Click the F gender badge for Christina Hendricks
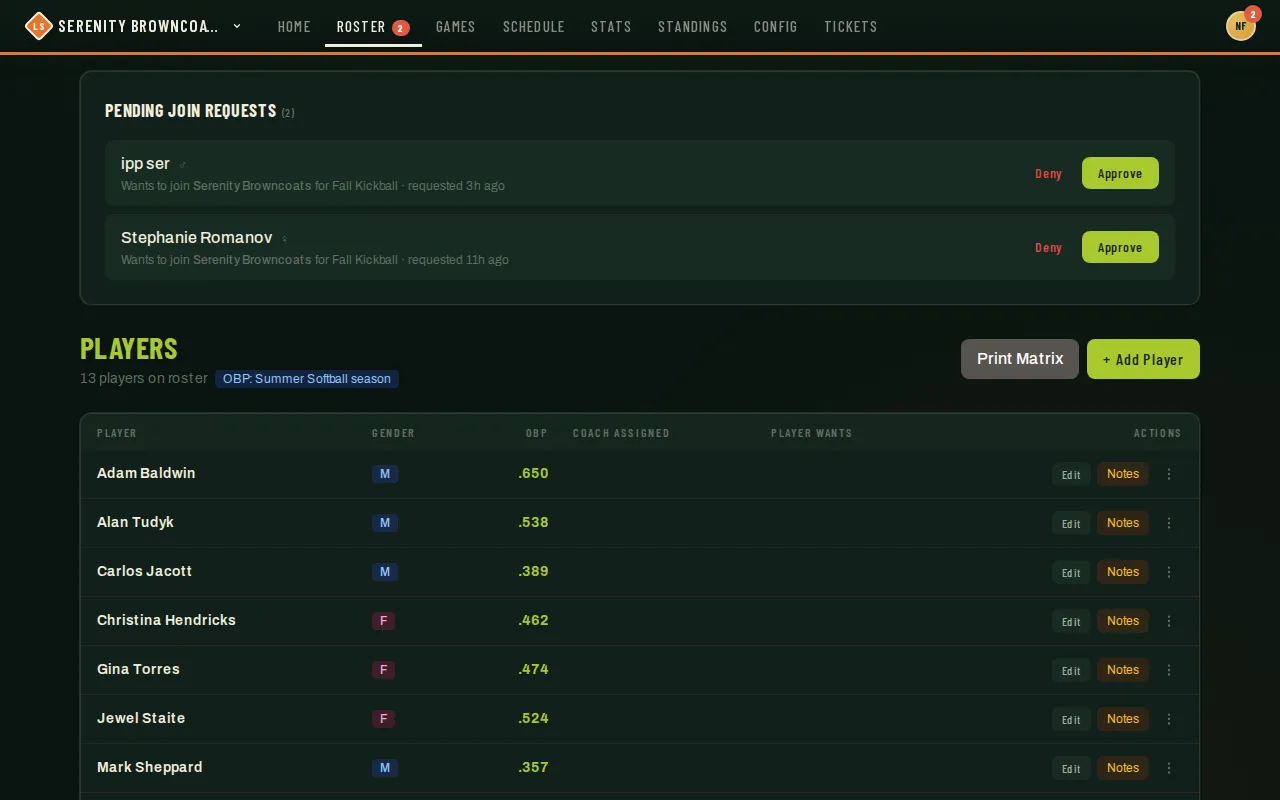 tap(383, 621)
